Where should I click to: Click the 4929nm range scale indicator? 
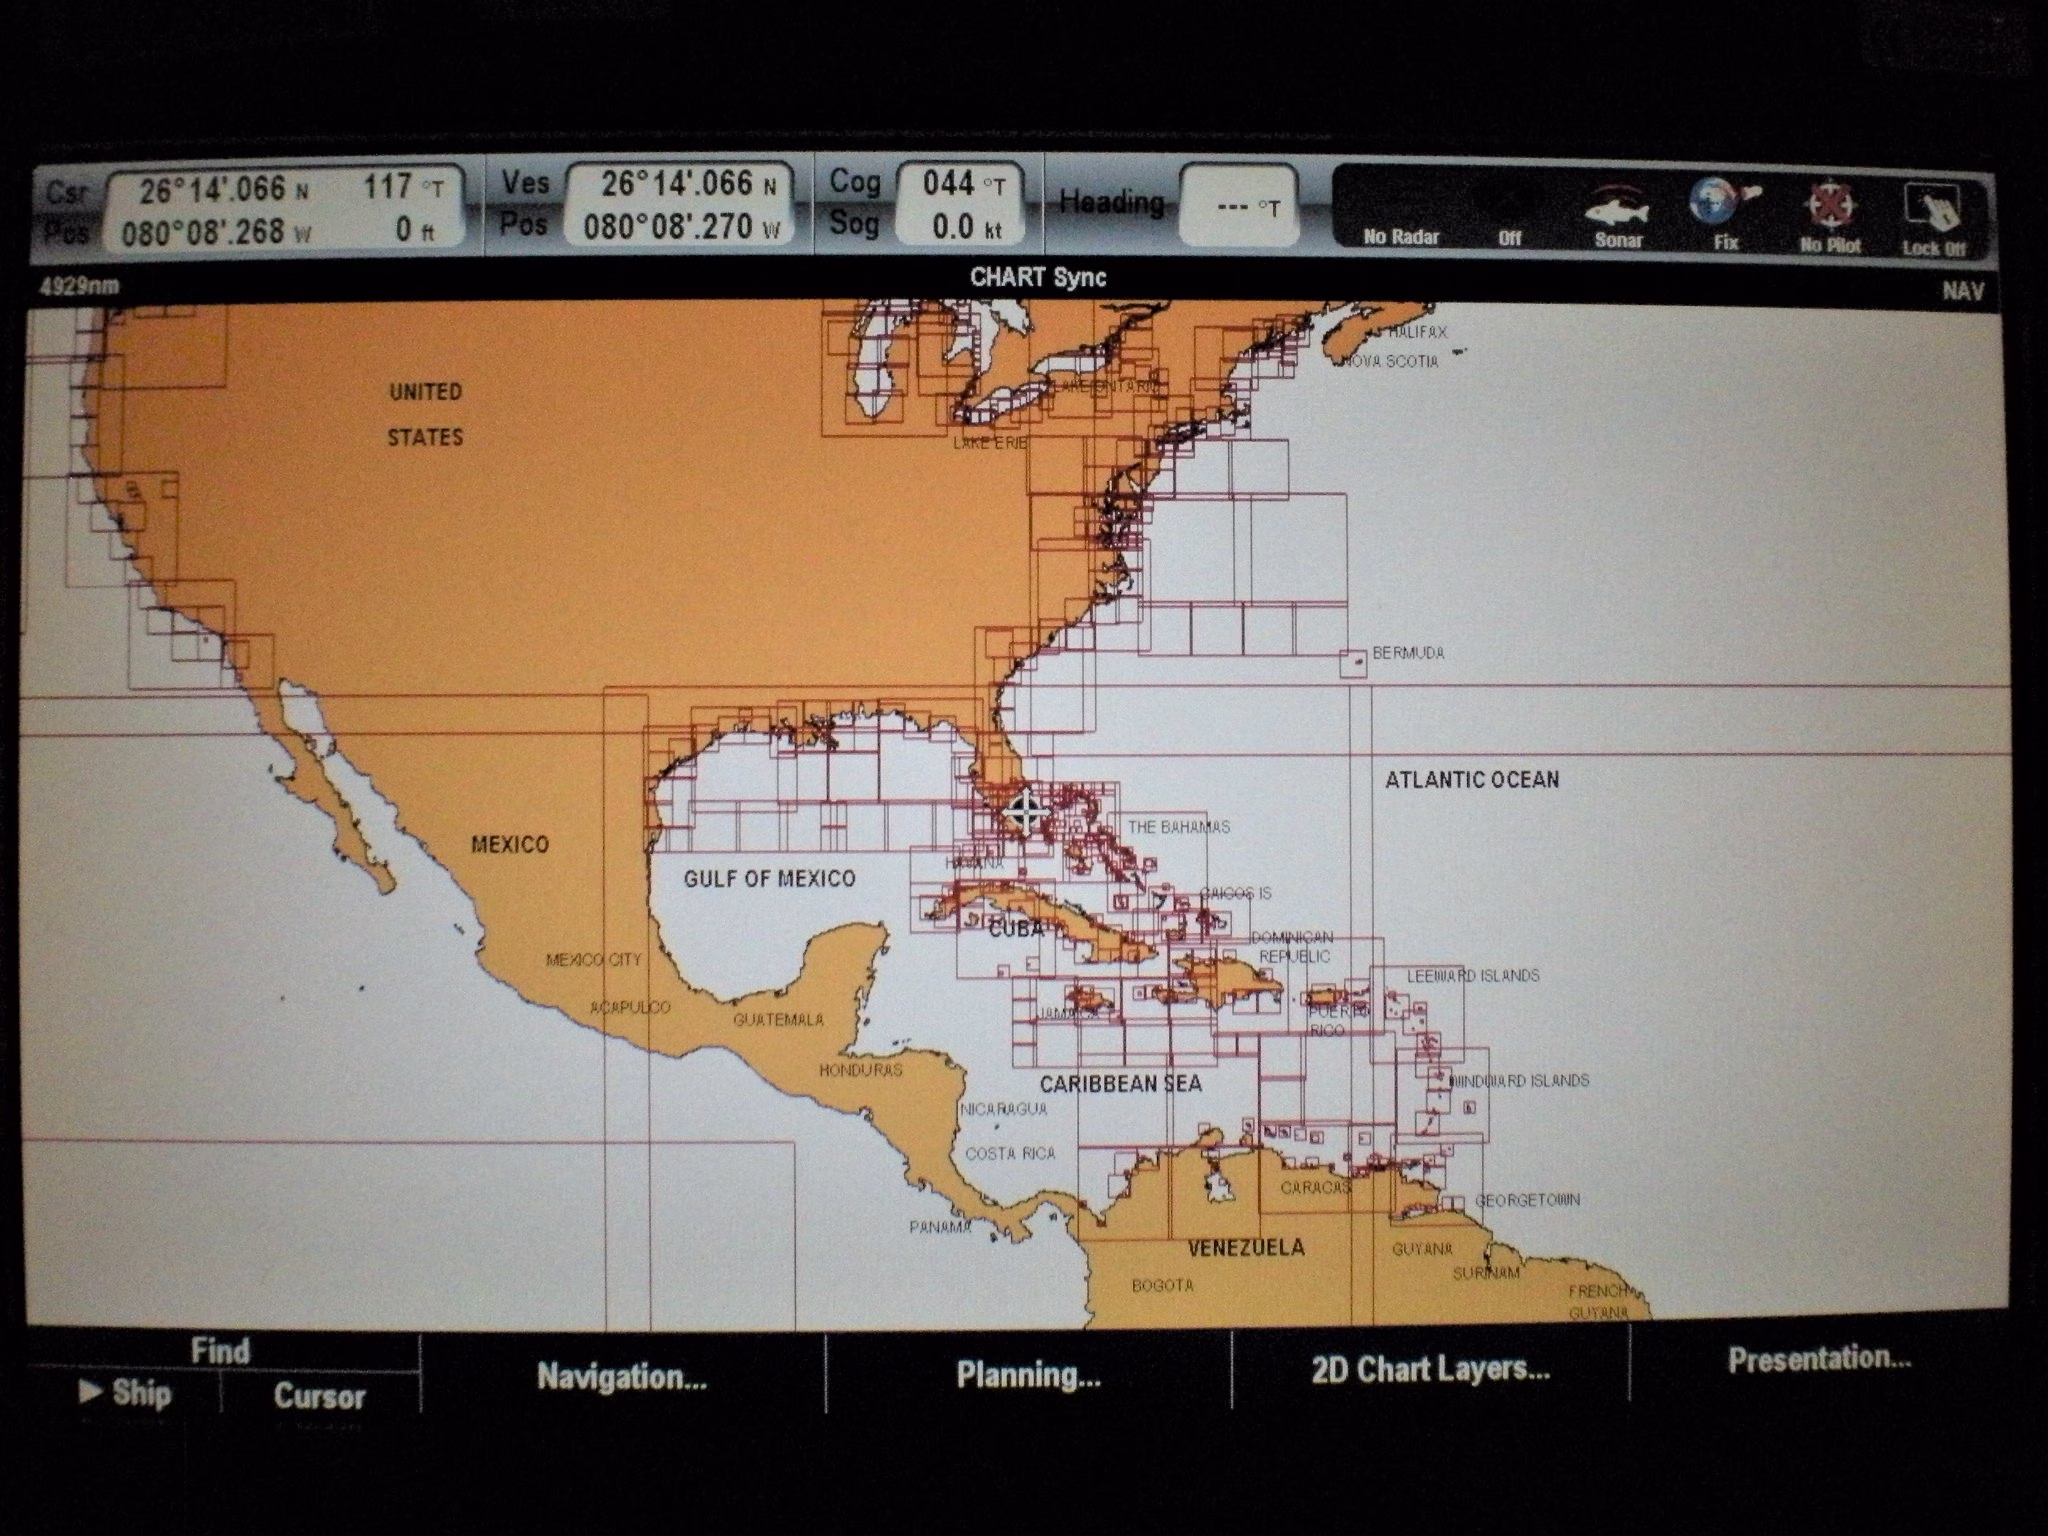pos(78,287)
